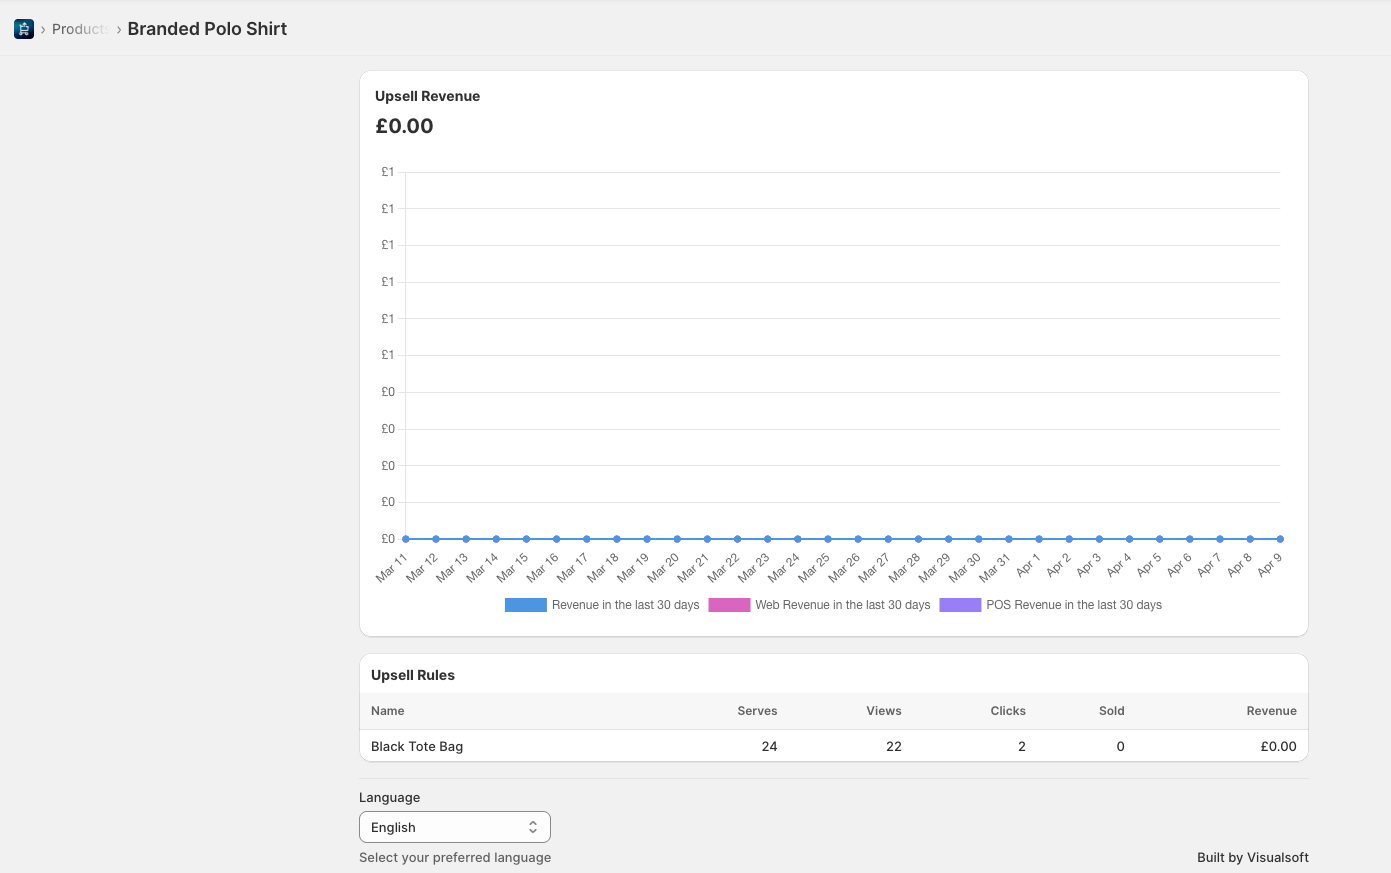Image resolution: width=1391 pixels, height=873 pixels.
Task: Click the blue Revenue legend color swatch
Action: [x=525, y=604]
